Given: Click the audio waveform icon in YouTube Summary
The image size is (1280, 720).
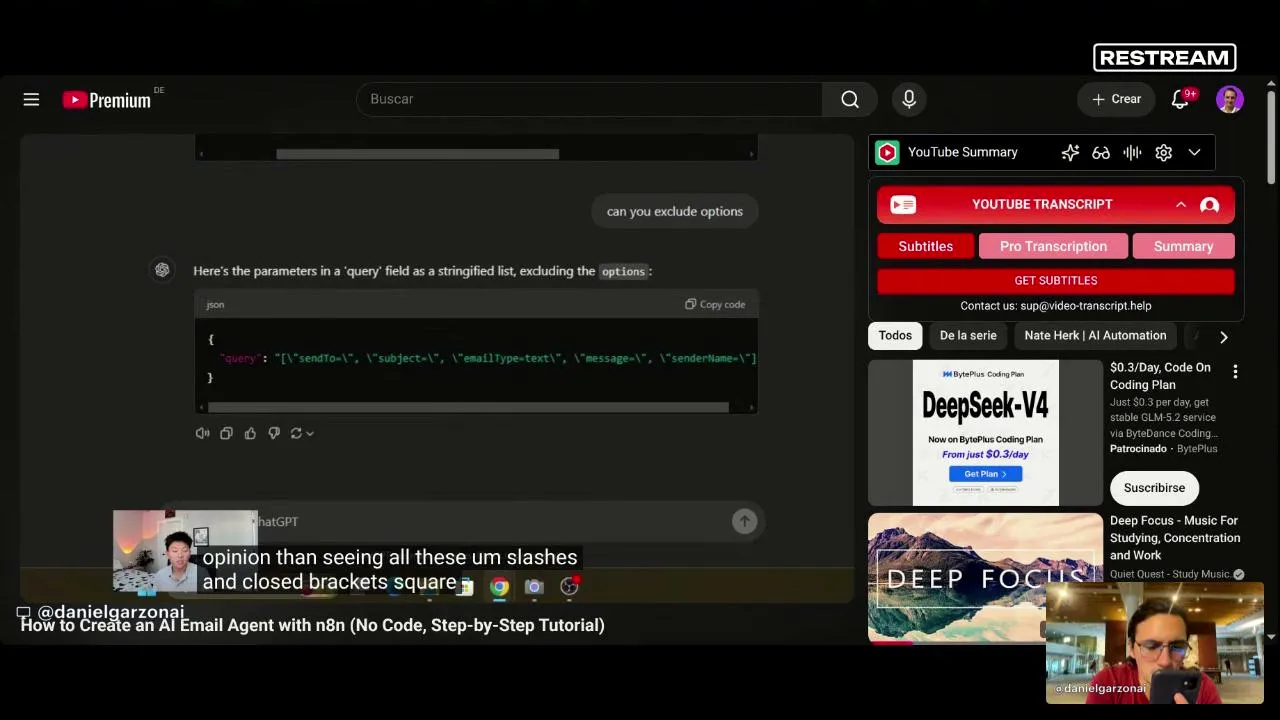Looking at the screenshot, I should [x=1132, y=152].
